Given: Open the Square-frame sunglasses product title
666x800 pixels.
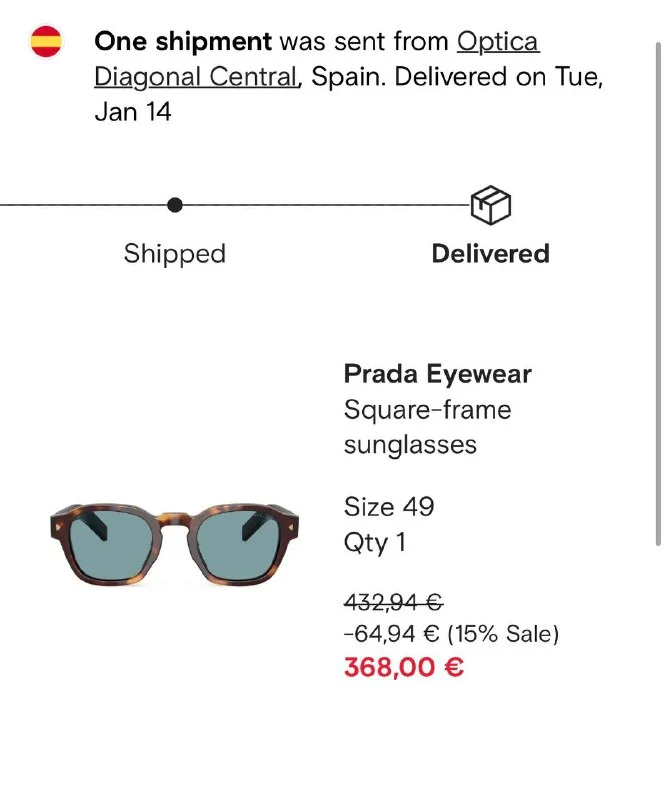Looking at the screenshot, I should pyautogui.click(x=427, y=427).
